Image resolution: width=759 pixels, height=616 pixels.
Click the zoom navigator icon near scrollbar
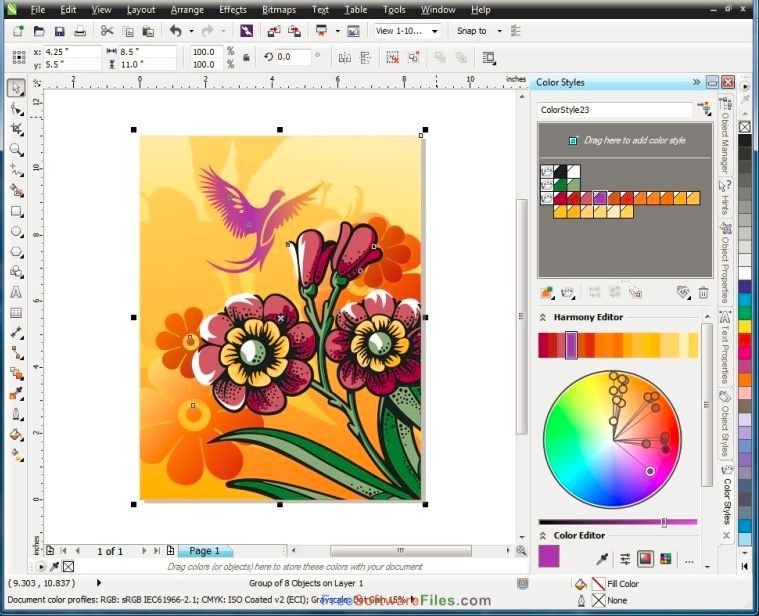pos(521,550)
